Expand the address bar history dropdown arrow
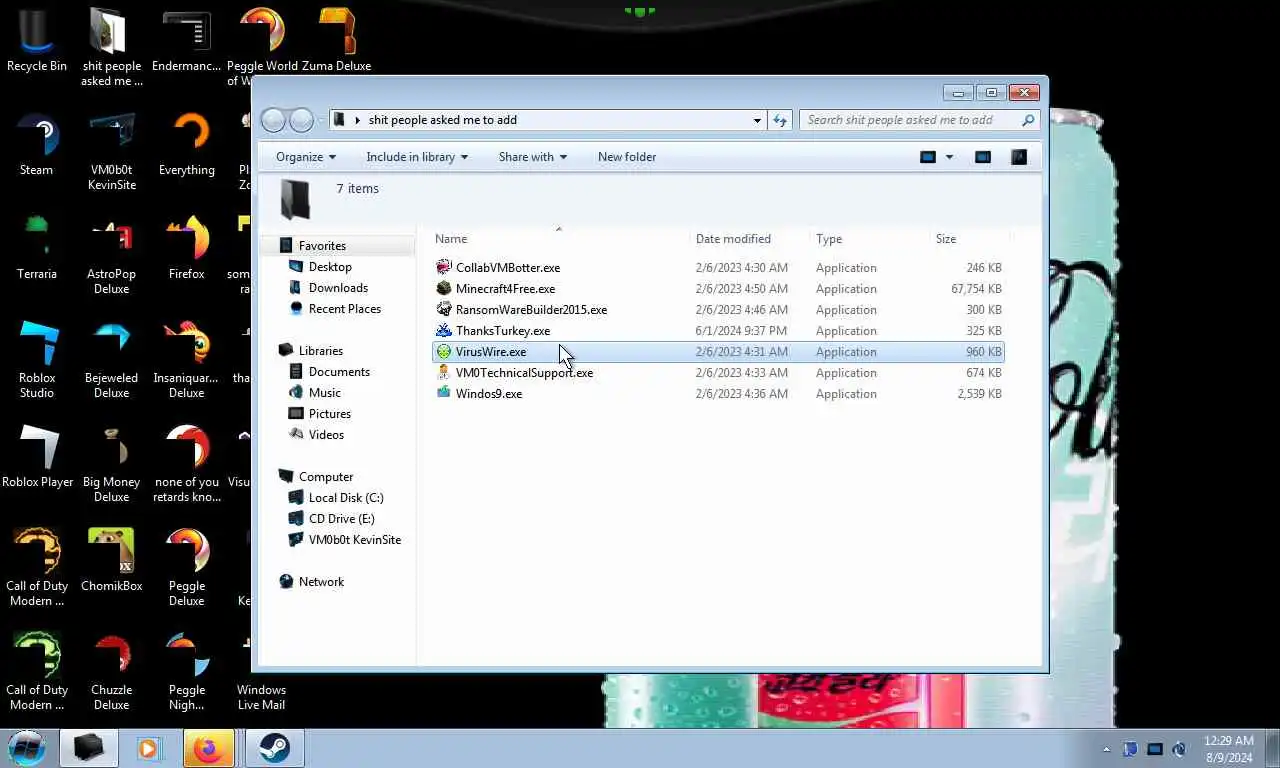Screen dimensions: 1280x768 click(x=757, y=120)
